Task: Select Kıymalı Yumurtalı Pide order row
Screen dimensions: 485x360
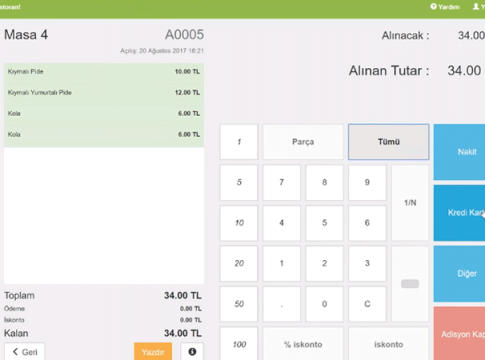Action: click(x=104, y=93)
